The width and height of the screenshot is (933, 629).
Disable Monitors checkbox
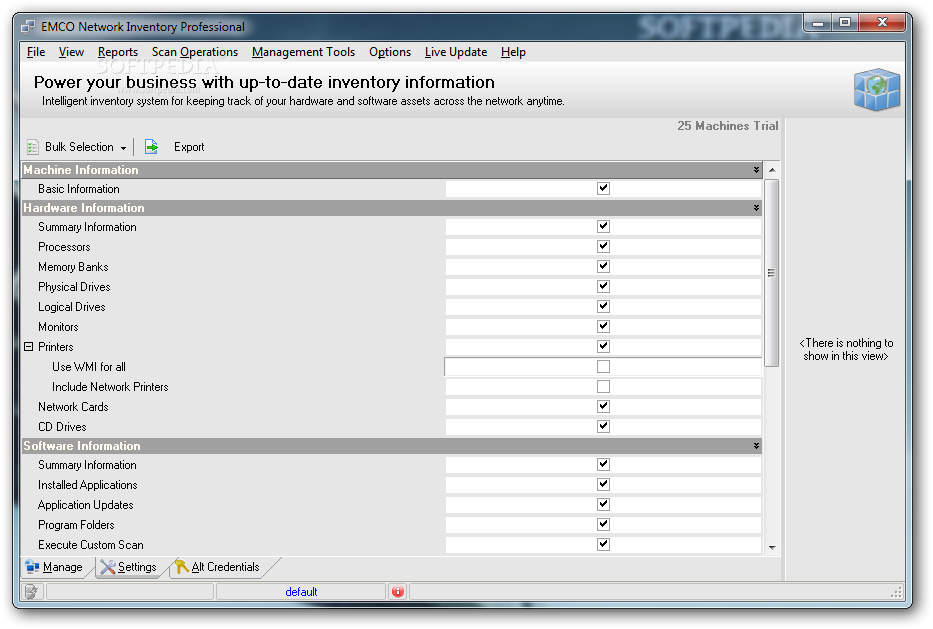(603, 326)
